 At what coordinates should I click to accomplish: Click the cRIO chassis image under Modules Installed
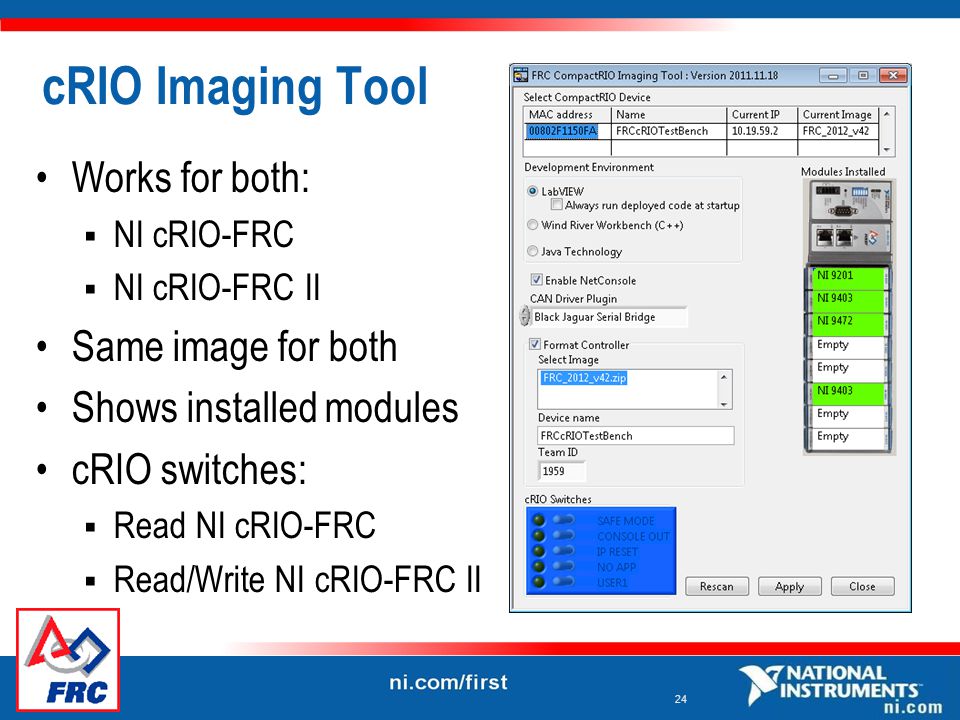click(x=849, y=222)
